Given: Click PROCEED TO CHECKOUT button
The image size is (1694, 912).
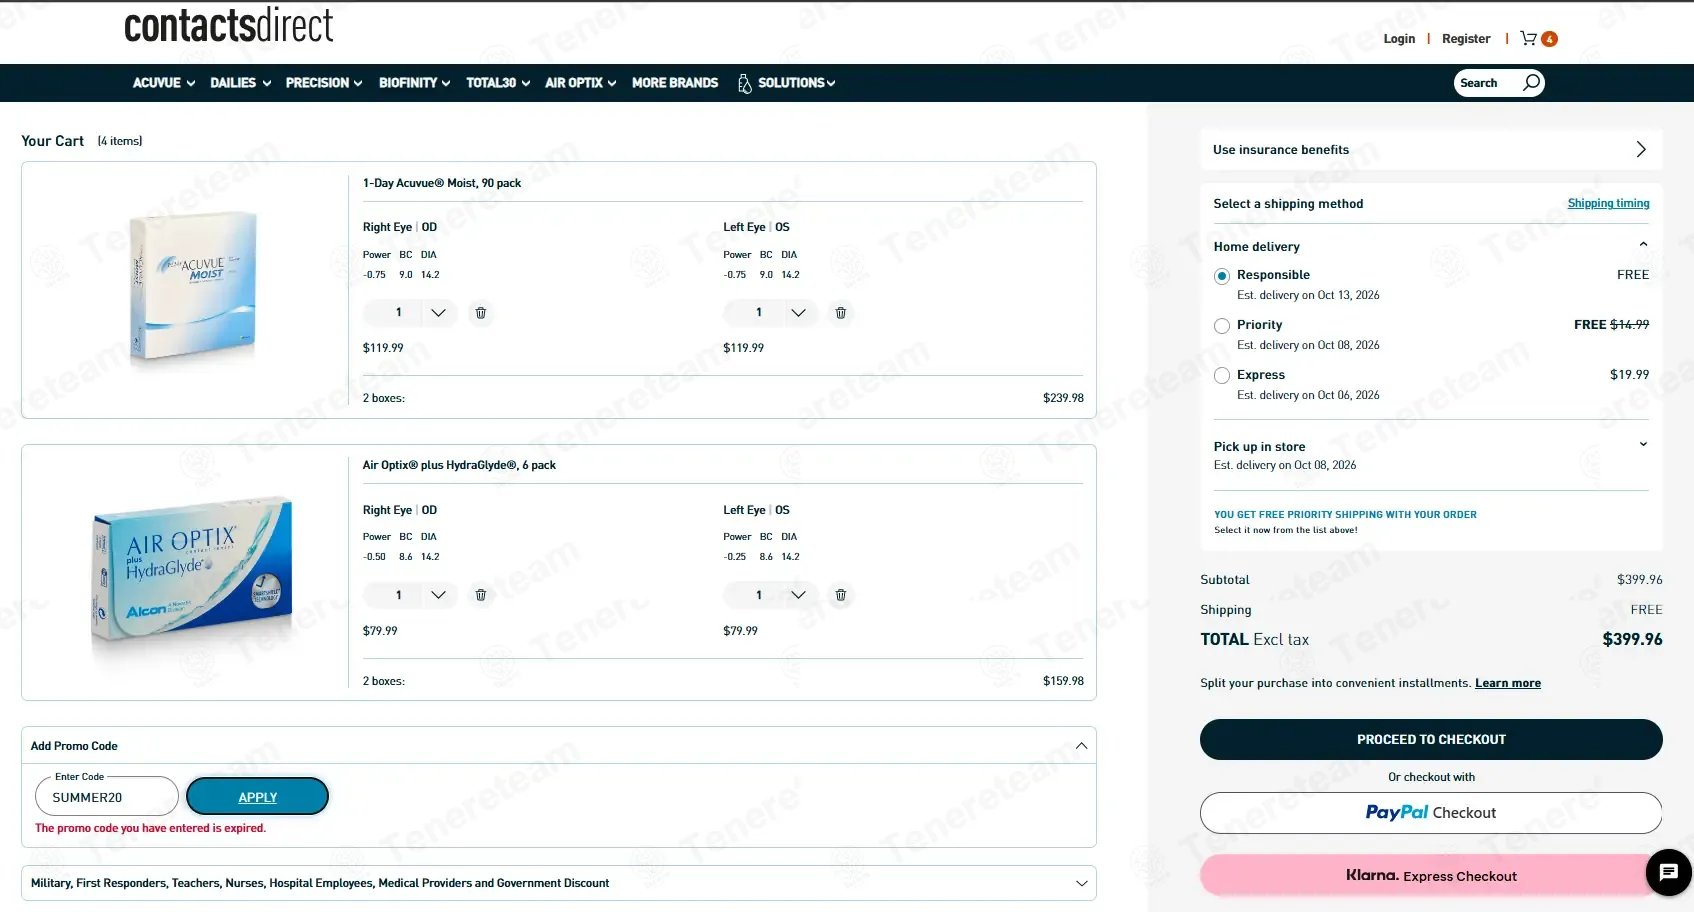Looking at the screenshot, I should click(x=1431, y=739).
